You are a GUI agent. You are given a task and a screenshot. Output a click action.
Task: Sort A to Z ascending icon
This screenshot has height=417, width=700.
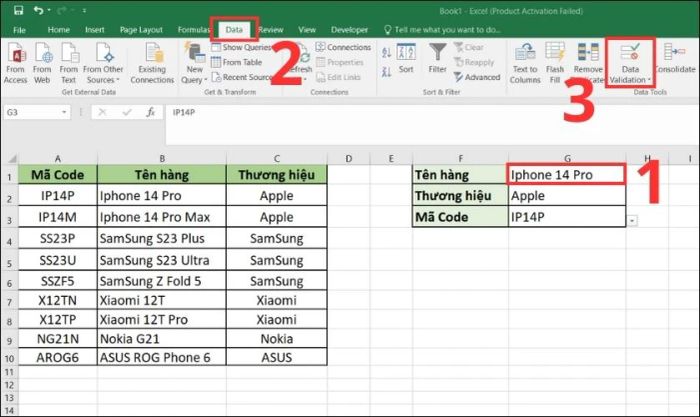[387, 53]
